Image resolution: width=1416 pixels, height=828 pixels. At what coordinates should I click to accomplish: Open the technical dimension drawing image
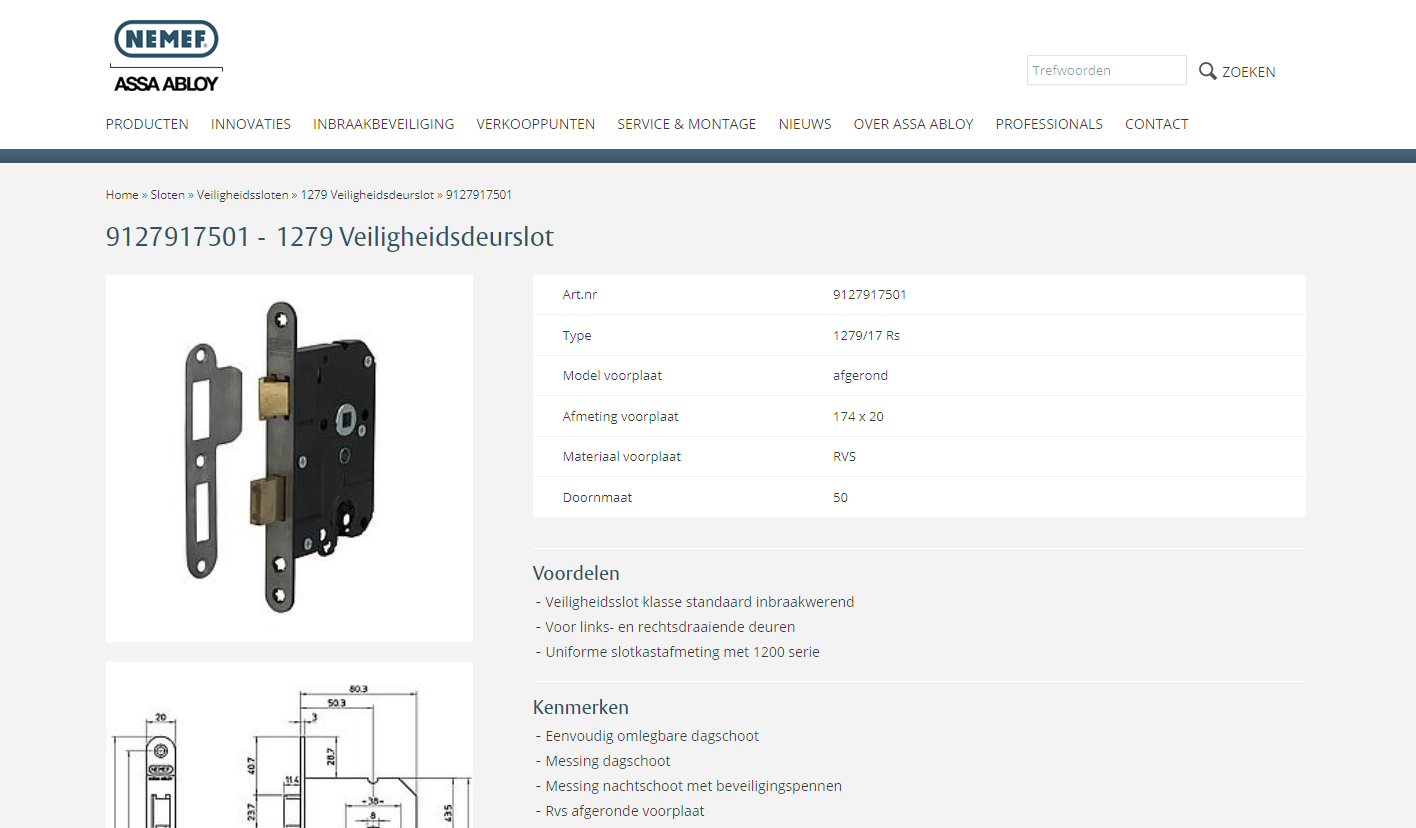point(289,750)
